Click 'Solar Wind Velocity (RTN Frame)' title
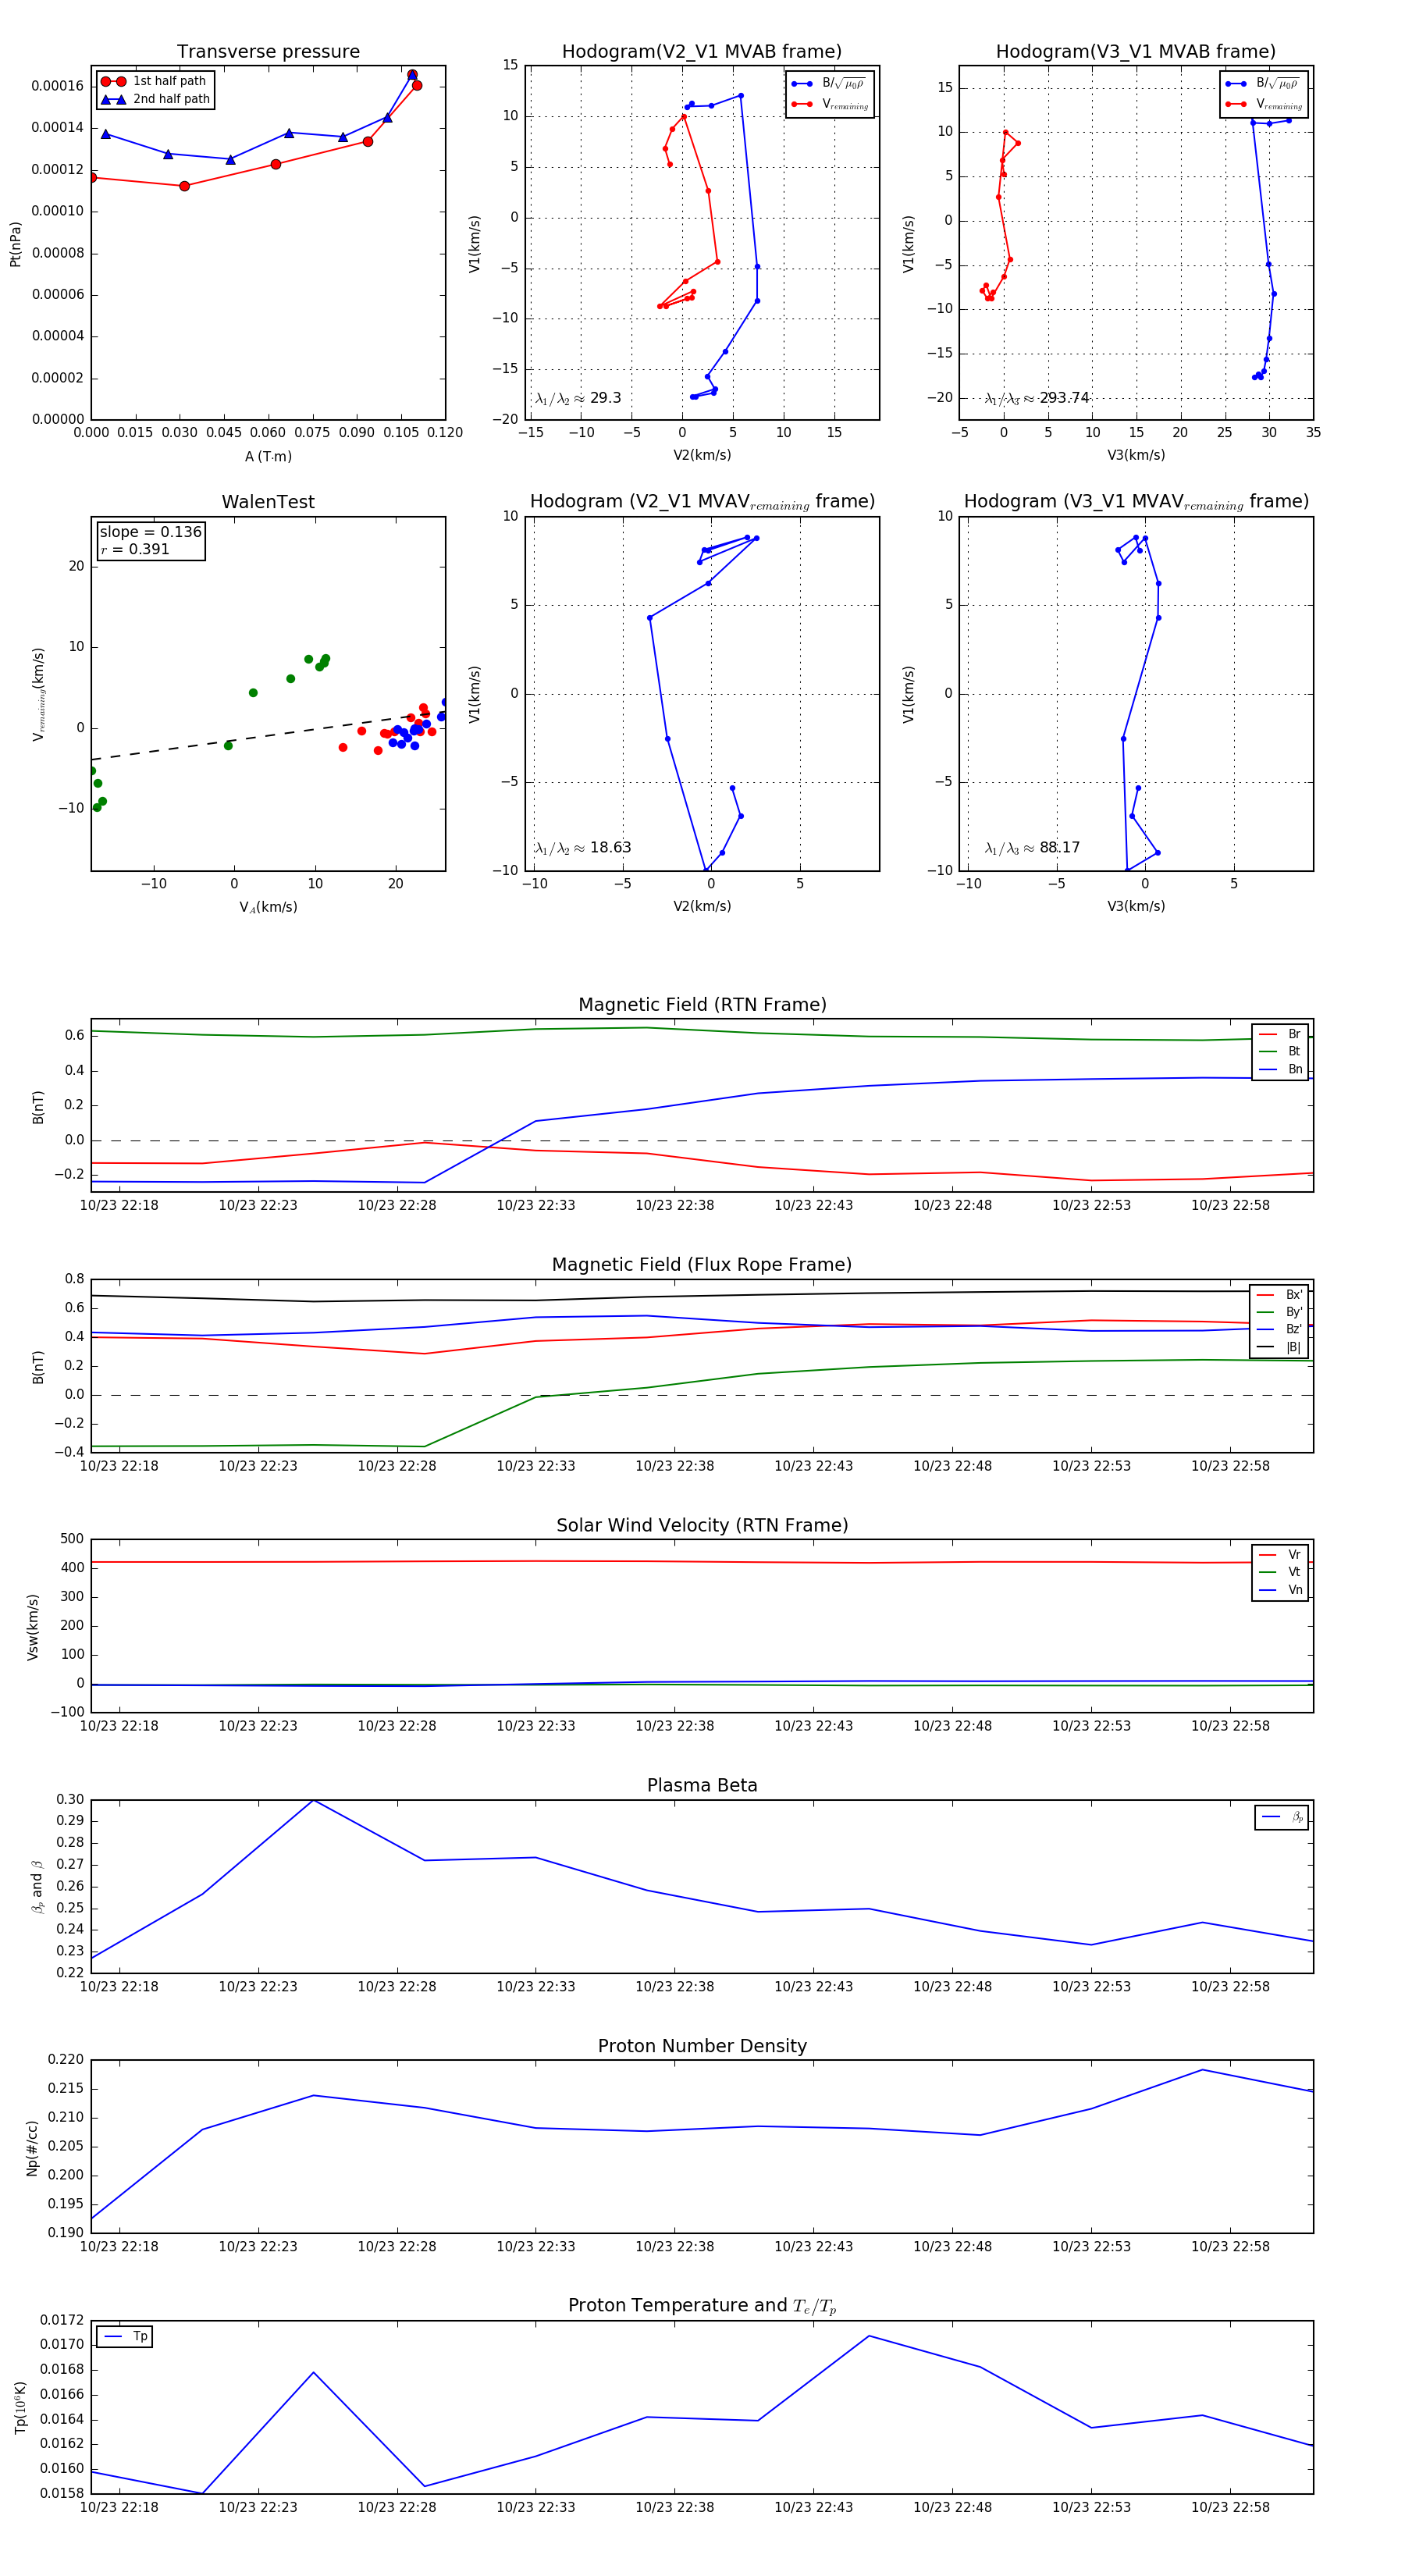Screen dimensions: 1405x2576 click(x=702, y=1525)
